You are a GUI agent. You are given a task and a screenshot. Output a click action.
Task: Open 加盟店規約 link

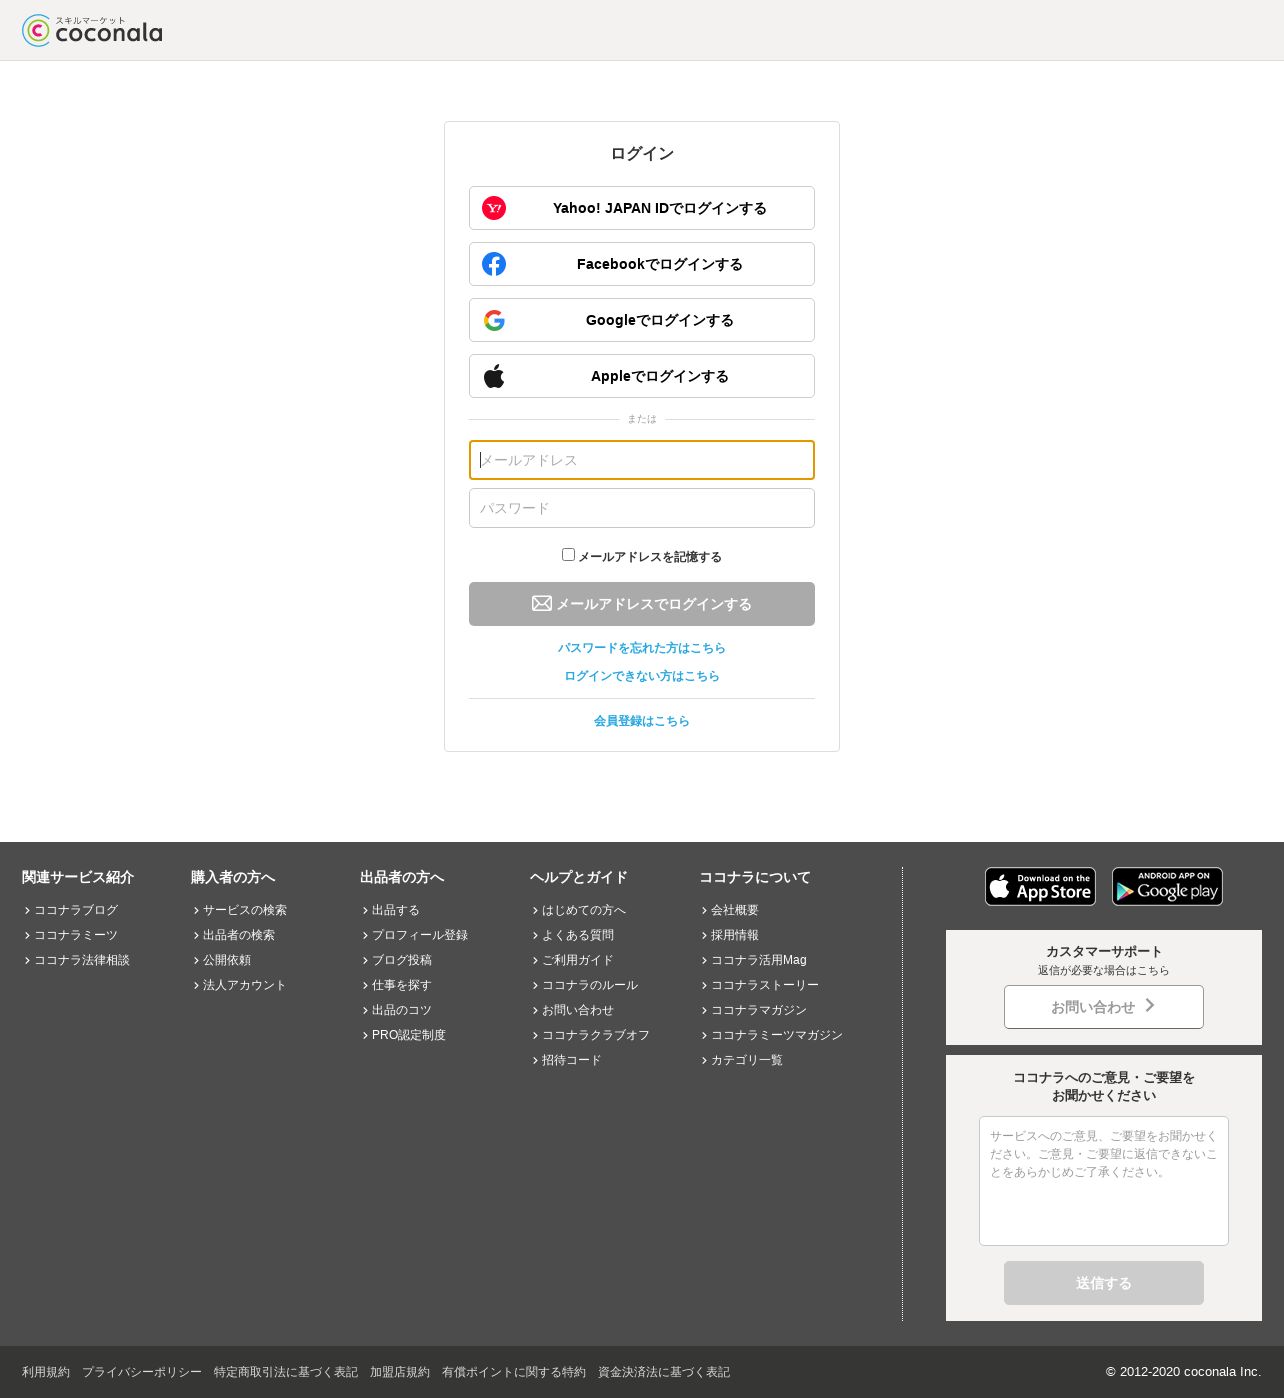coord(400,1372)
